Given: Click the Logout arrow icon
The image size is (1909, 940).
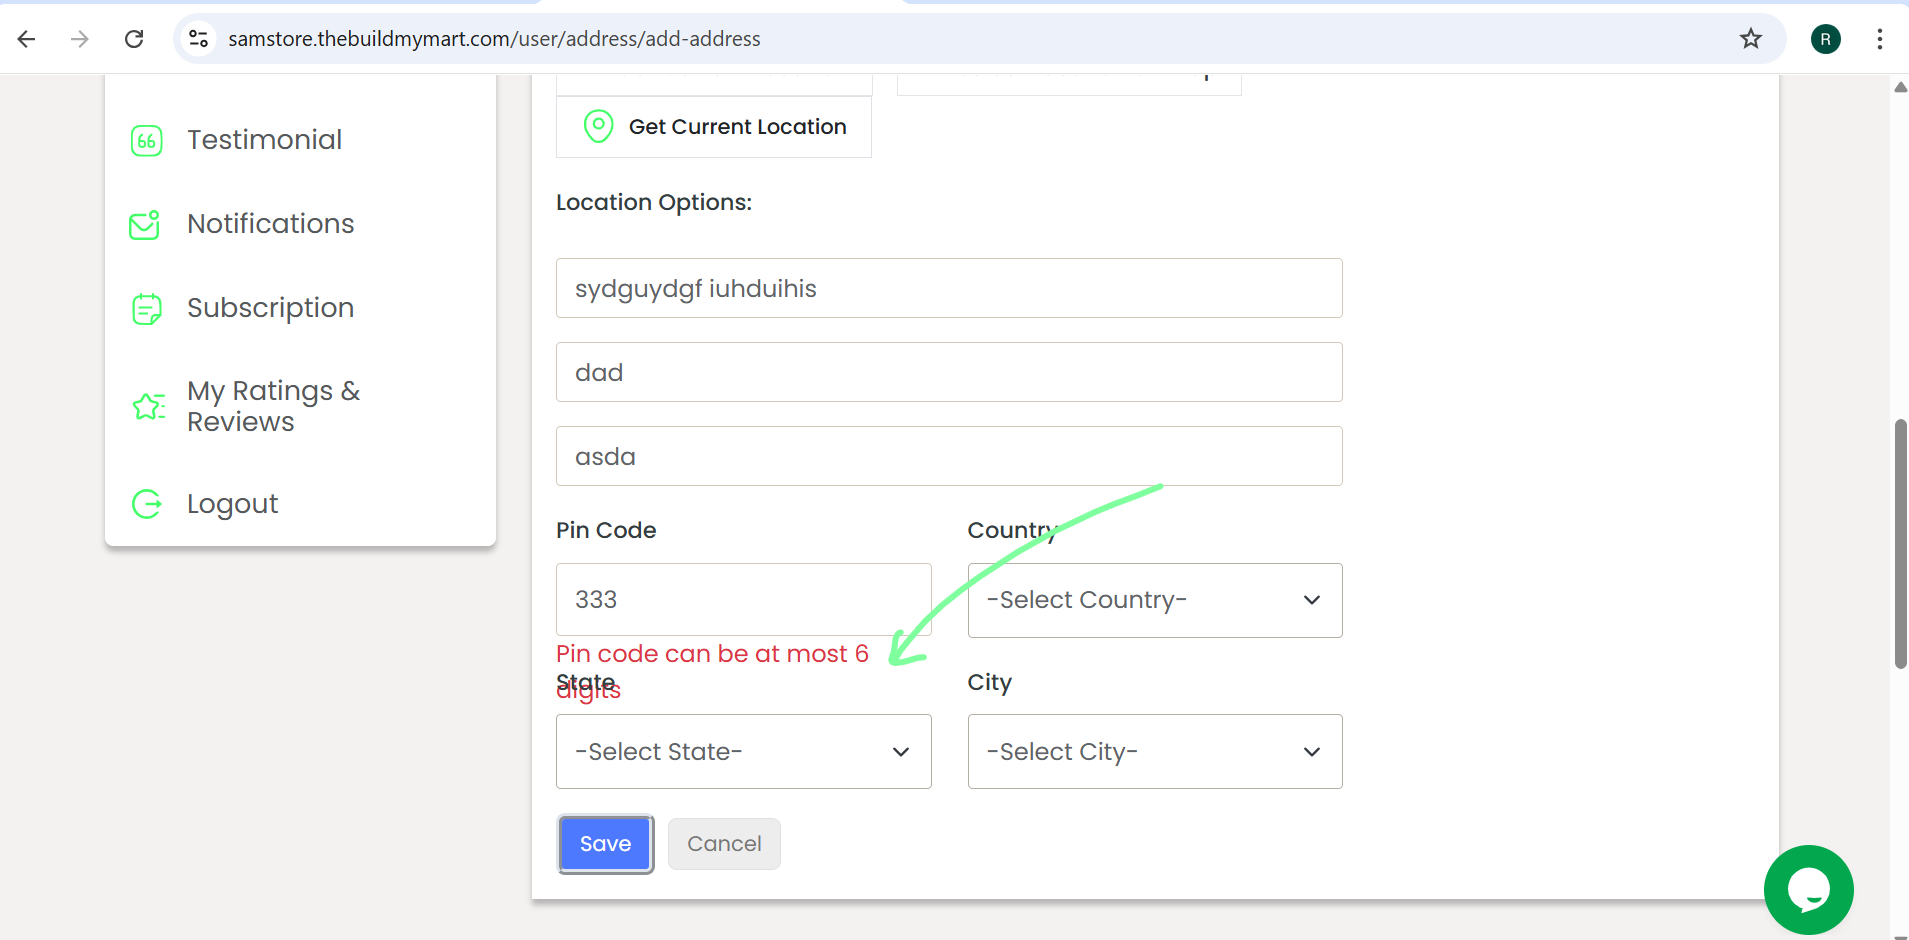Looking at the screenshot, I should (x=147, y=504).
